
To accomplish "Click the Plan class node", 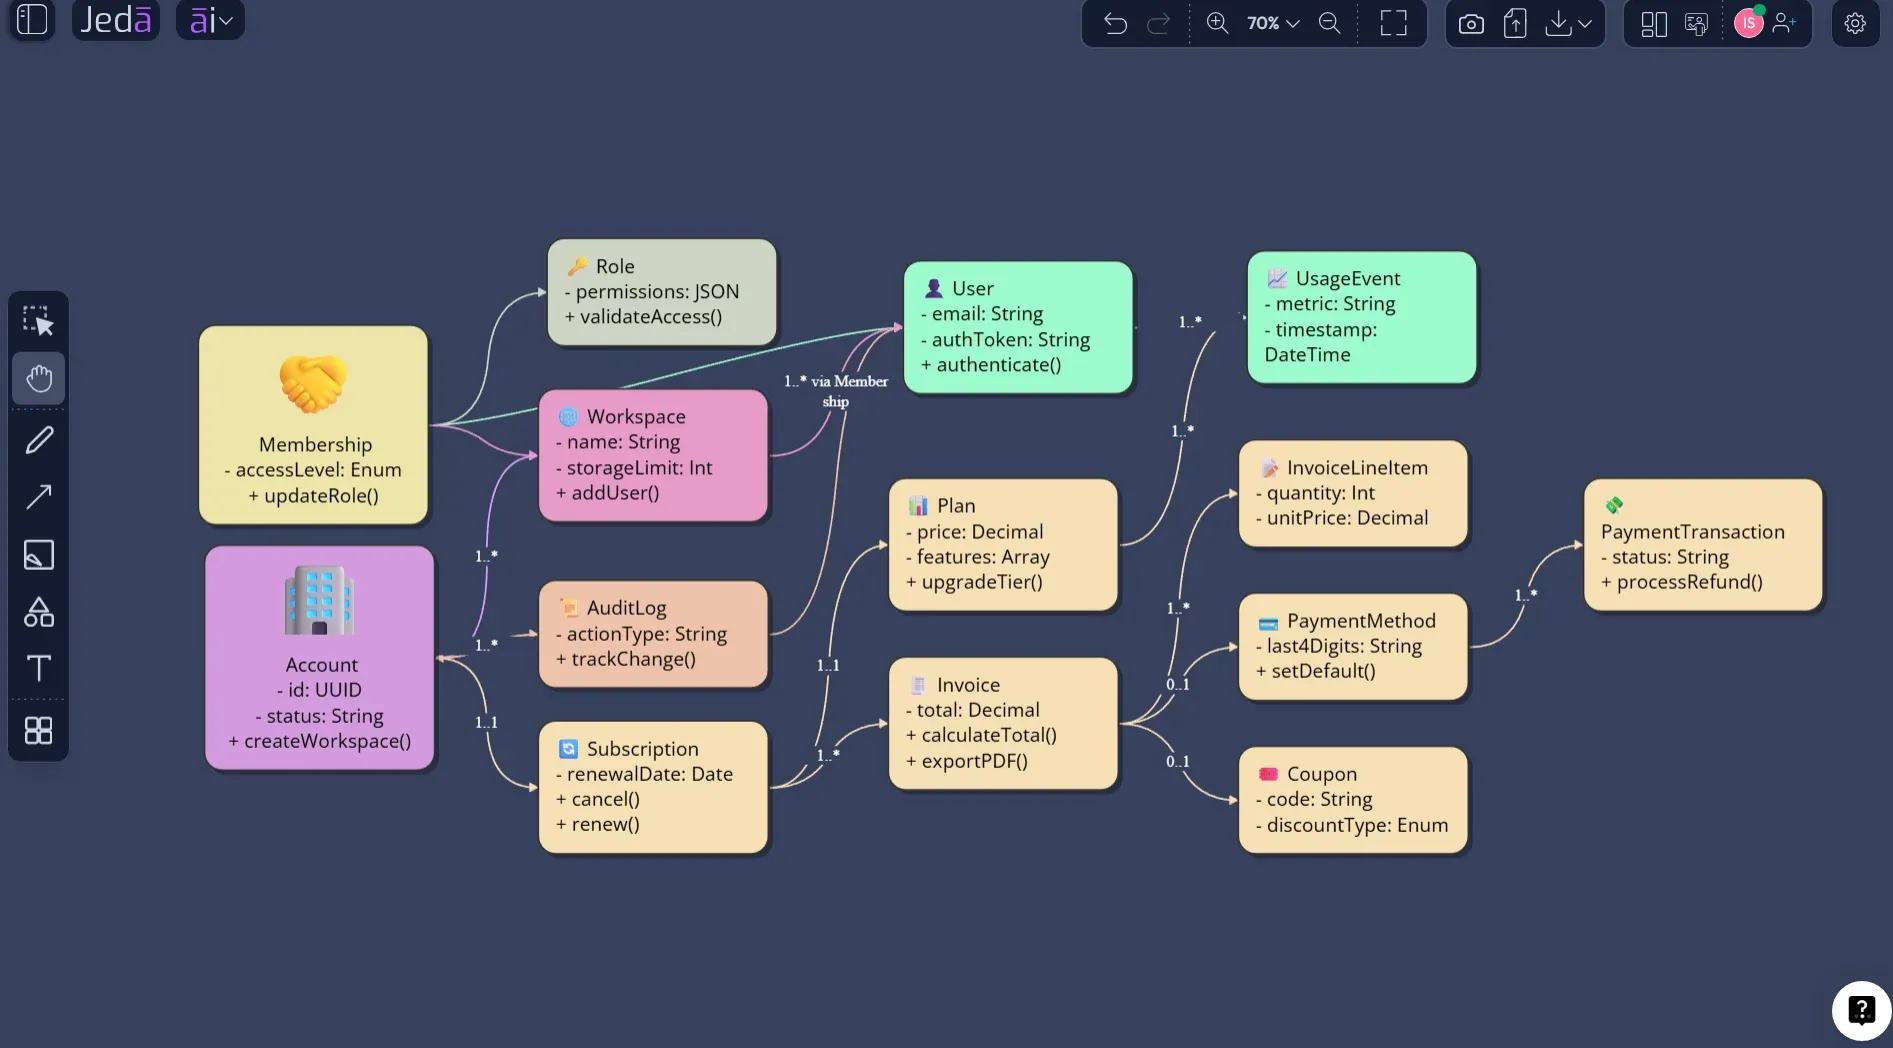I will coord(1003,545).
